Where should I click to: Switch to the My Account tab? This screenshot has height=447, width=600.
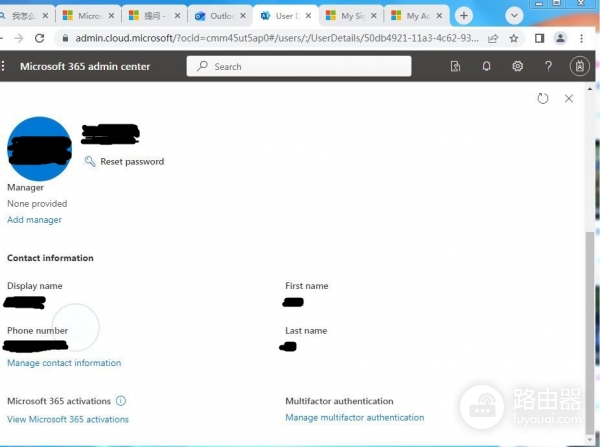[411, 16]
